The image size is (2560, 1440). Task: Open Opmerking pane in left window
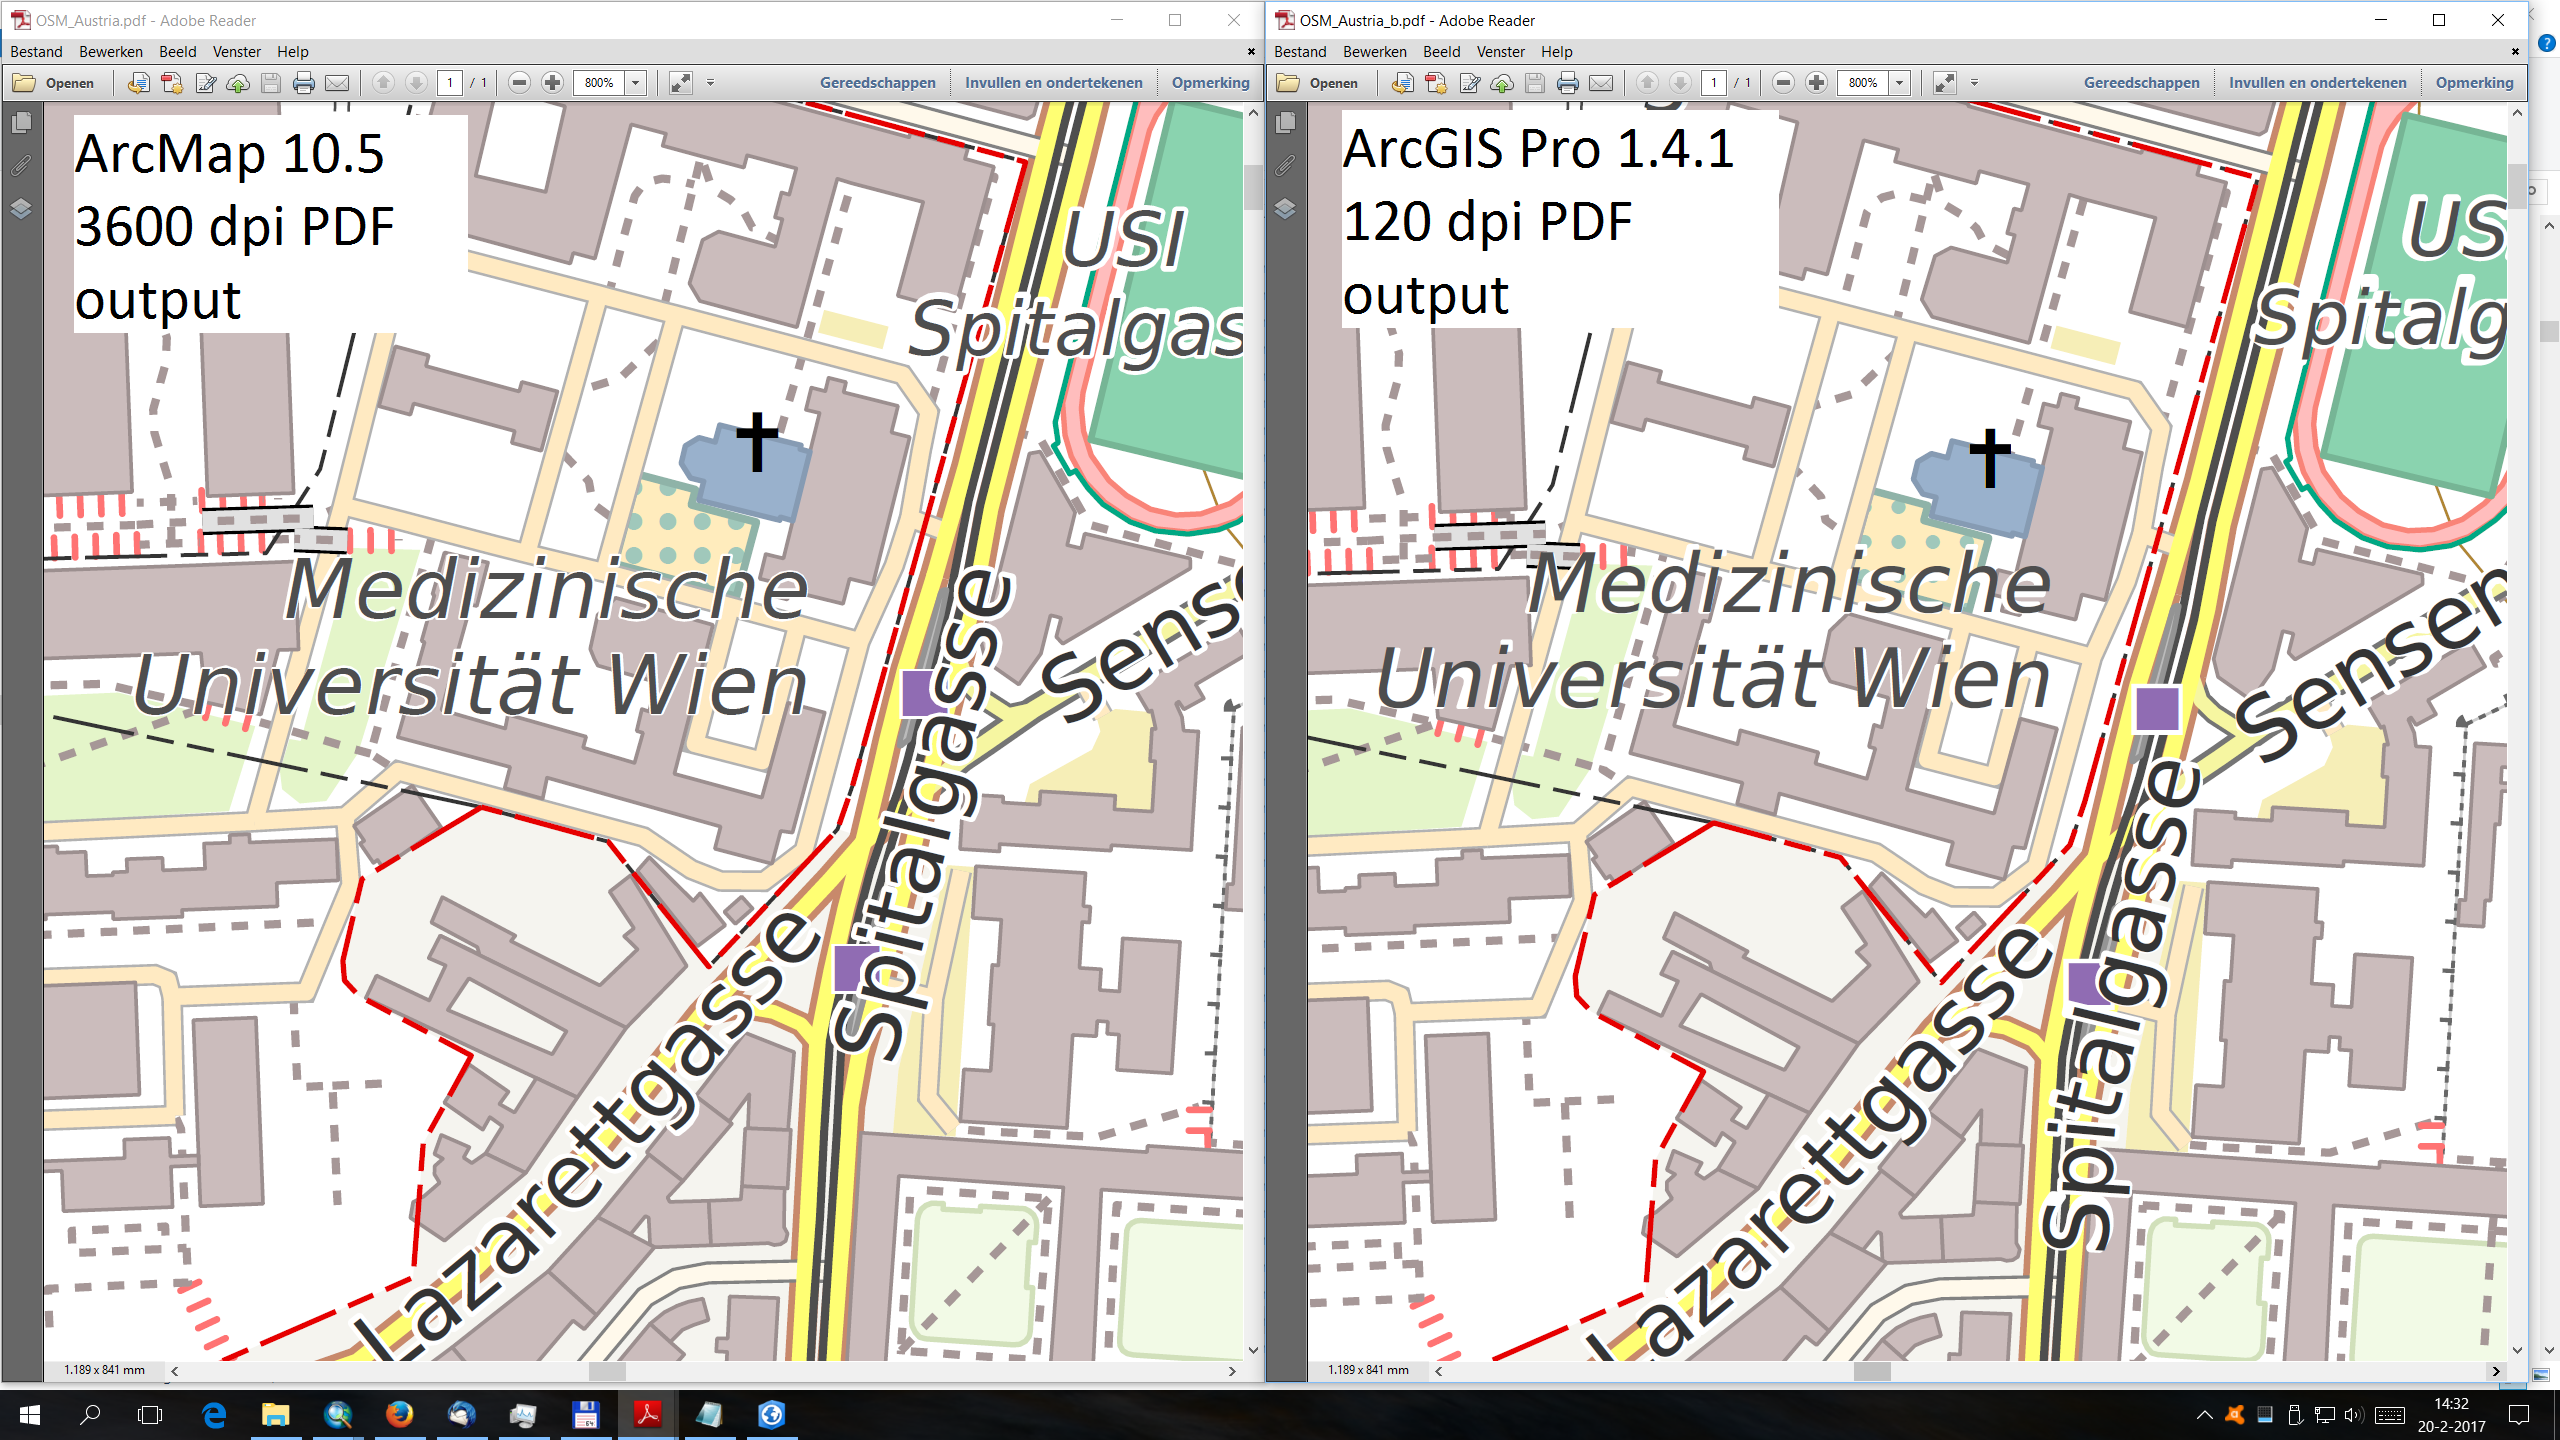coord(1211,83)
